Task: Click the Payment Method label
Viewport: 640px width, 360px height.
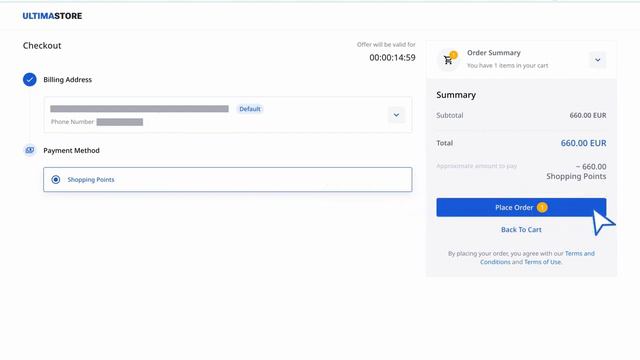Action: click(x=71, y=151)
